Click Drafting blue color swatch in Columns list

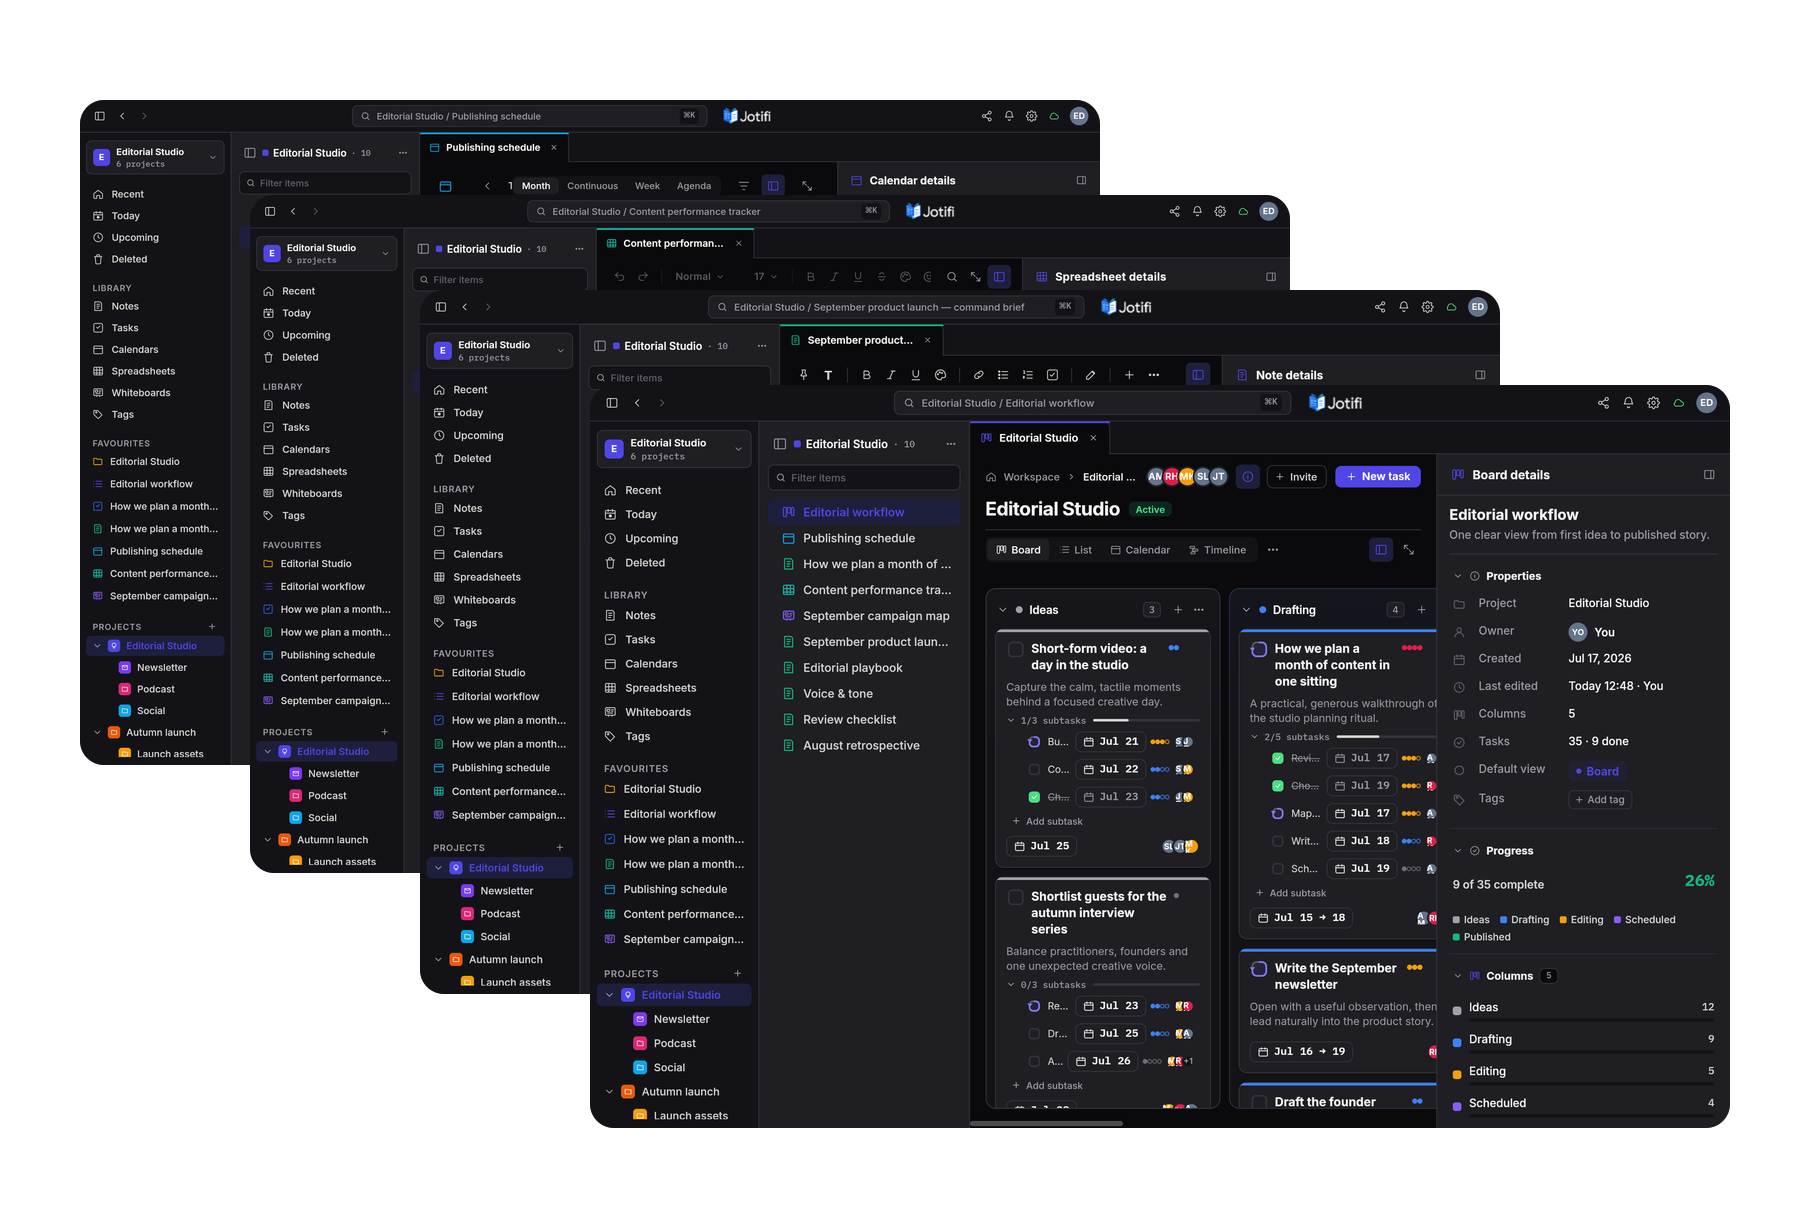pos(1457,1041)
